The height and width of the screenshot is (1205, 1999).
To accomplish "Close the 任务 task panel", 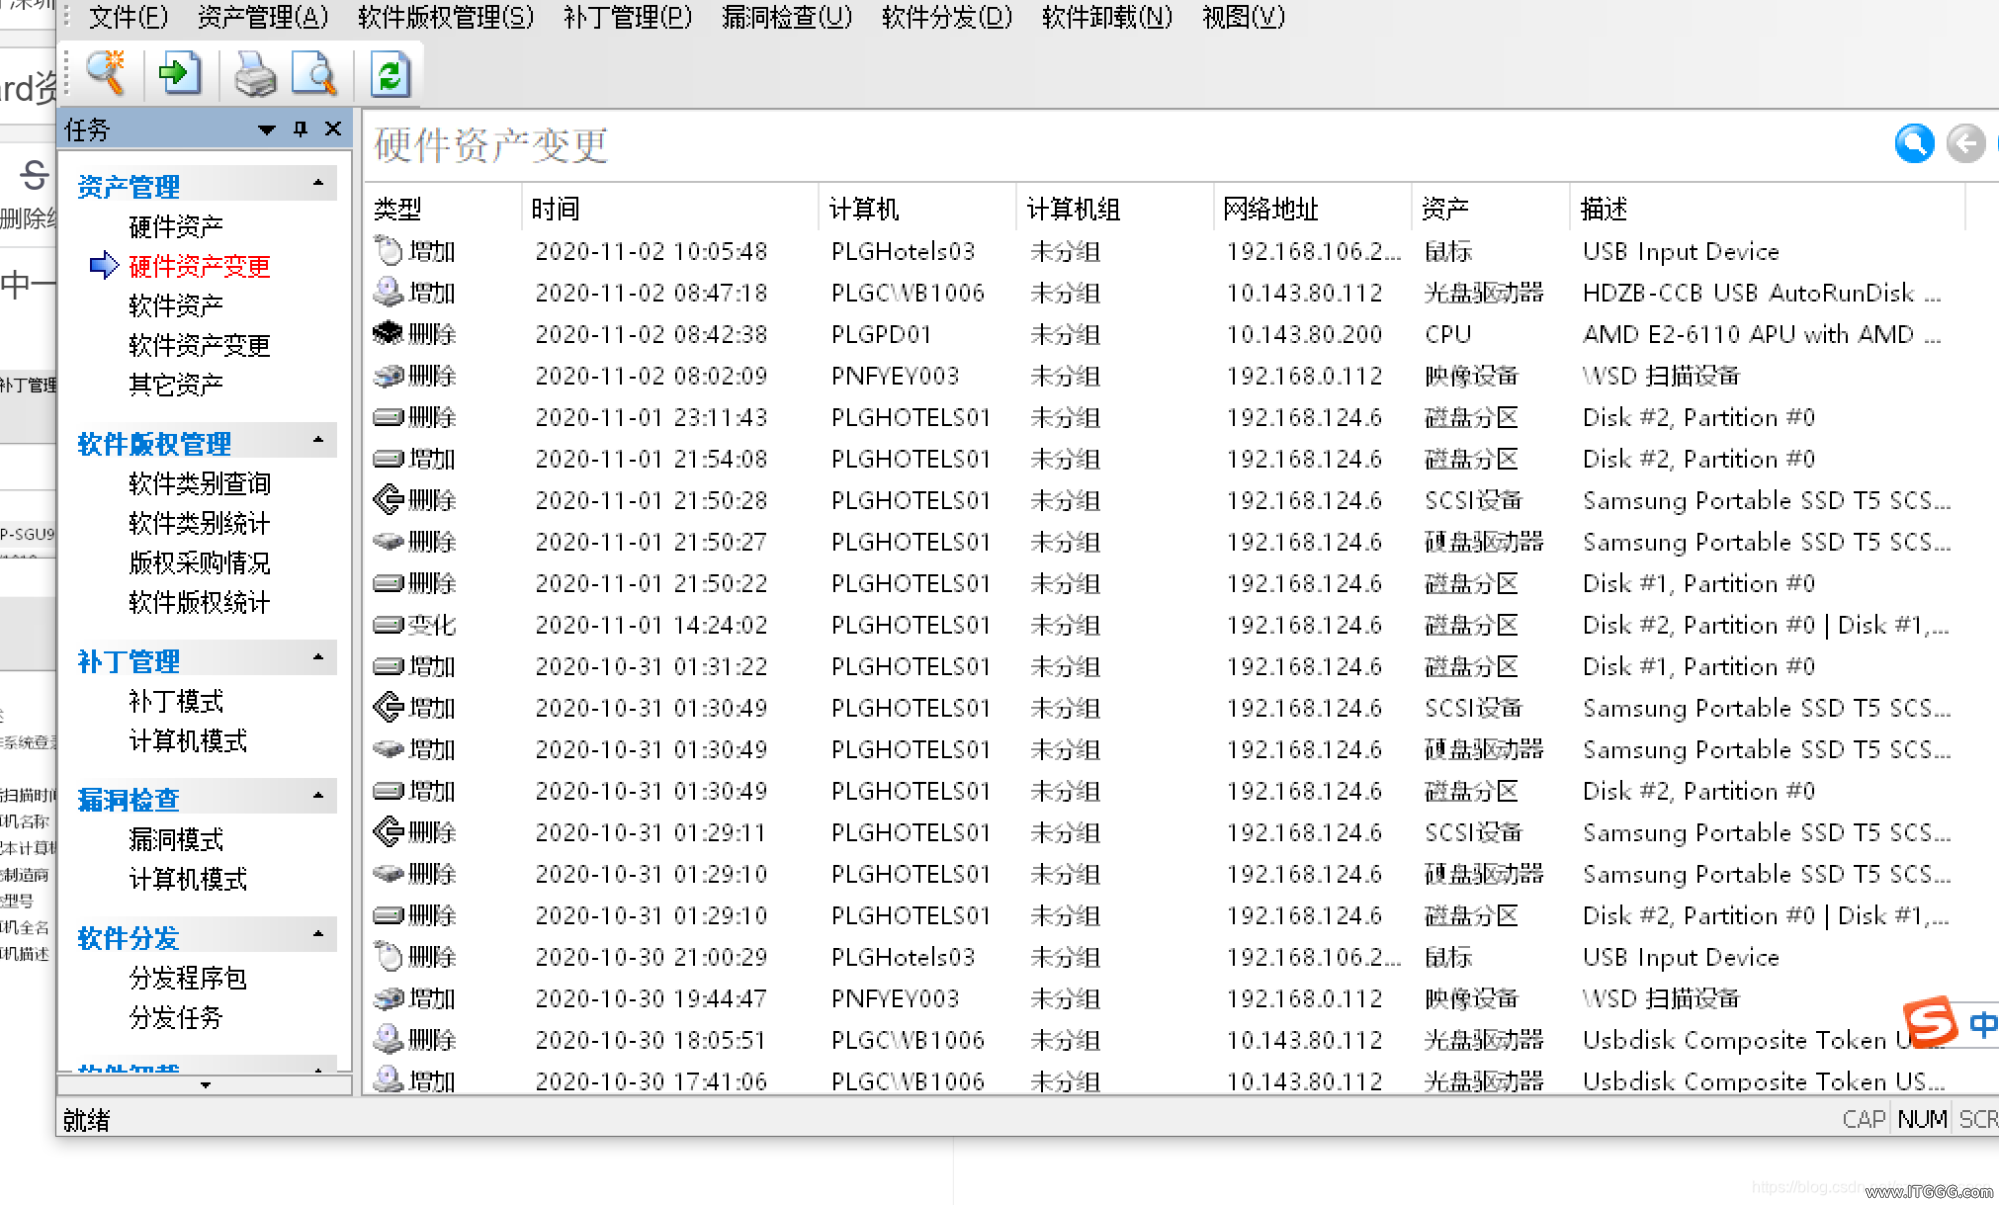I will (x=333, y=129).
